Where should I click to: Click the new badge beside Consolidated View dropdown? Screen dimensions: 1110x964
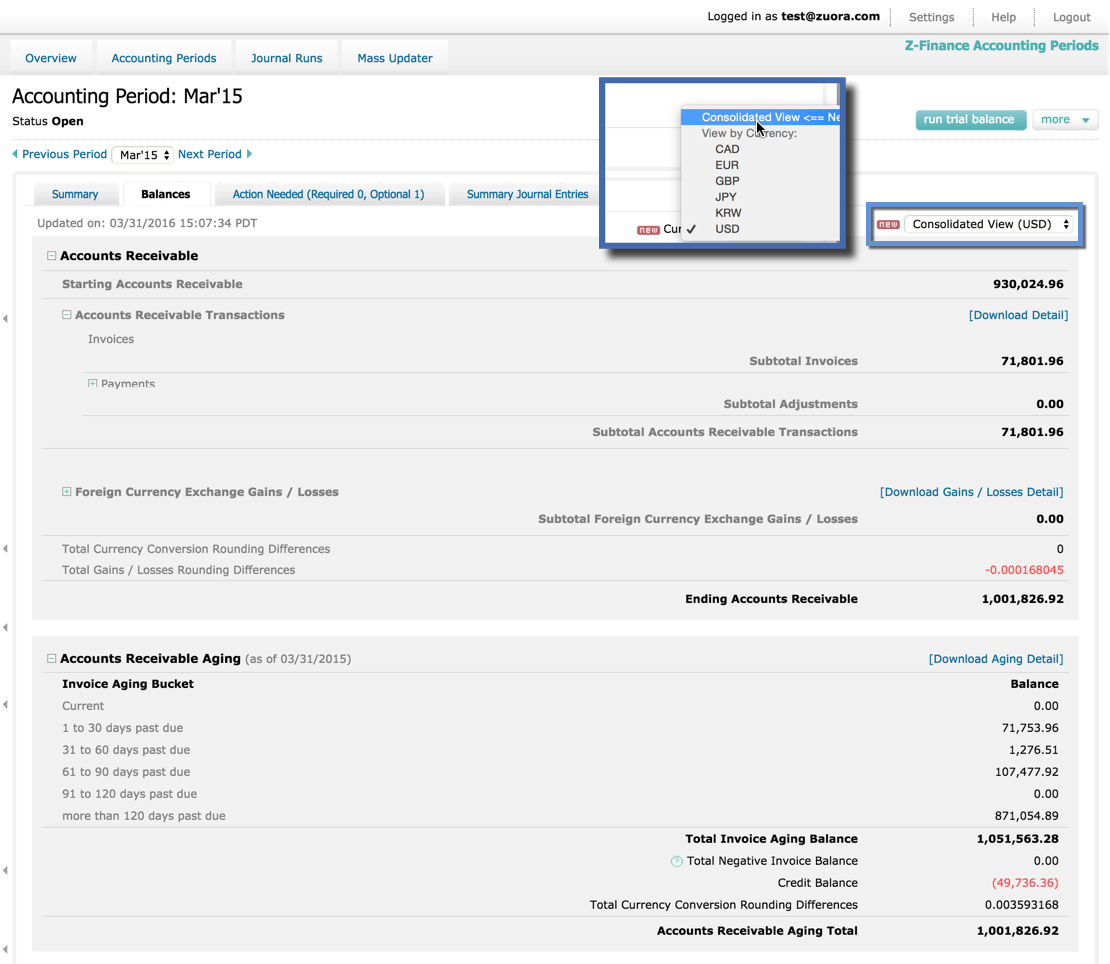888,224
